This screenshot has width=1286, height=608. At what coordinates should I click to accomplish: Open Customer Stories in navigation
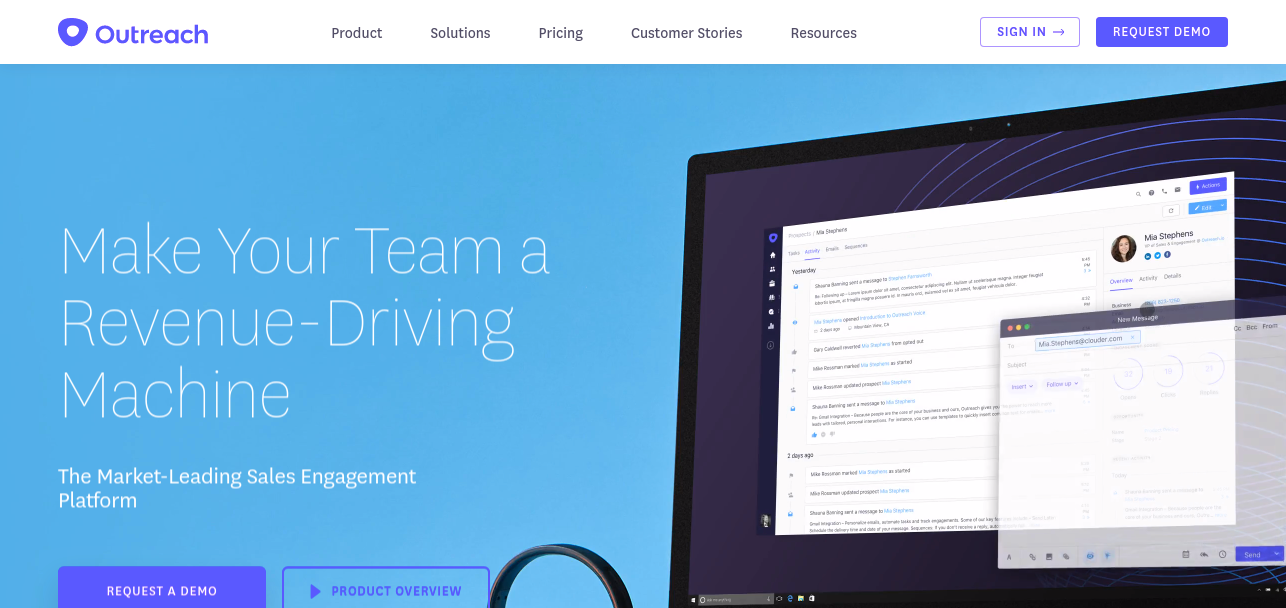[x=687, y=33]
